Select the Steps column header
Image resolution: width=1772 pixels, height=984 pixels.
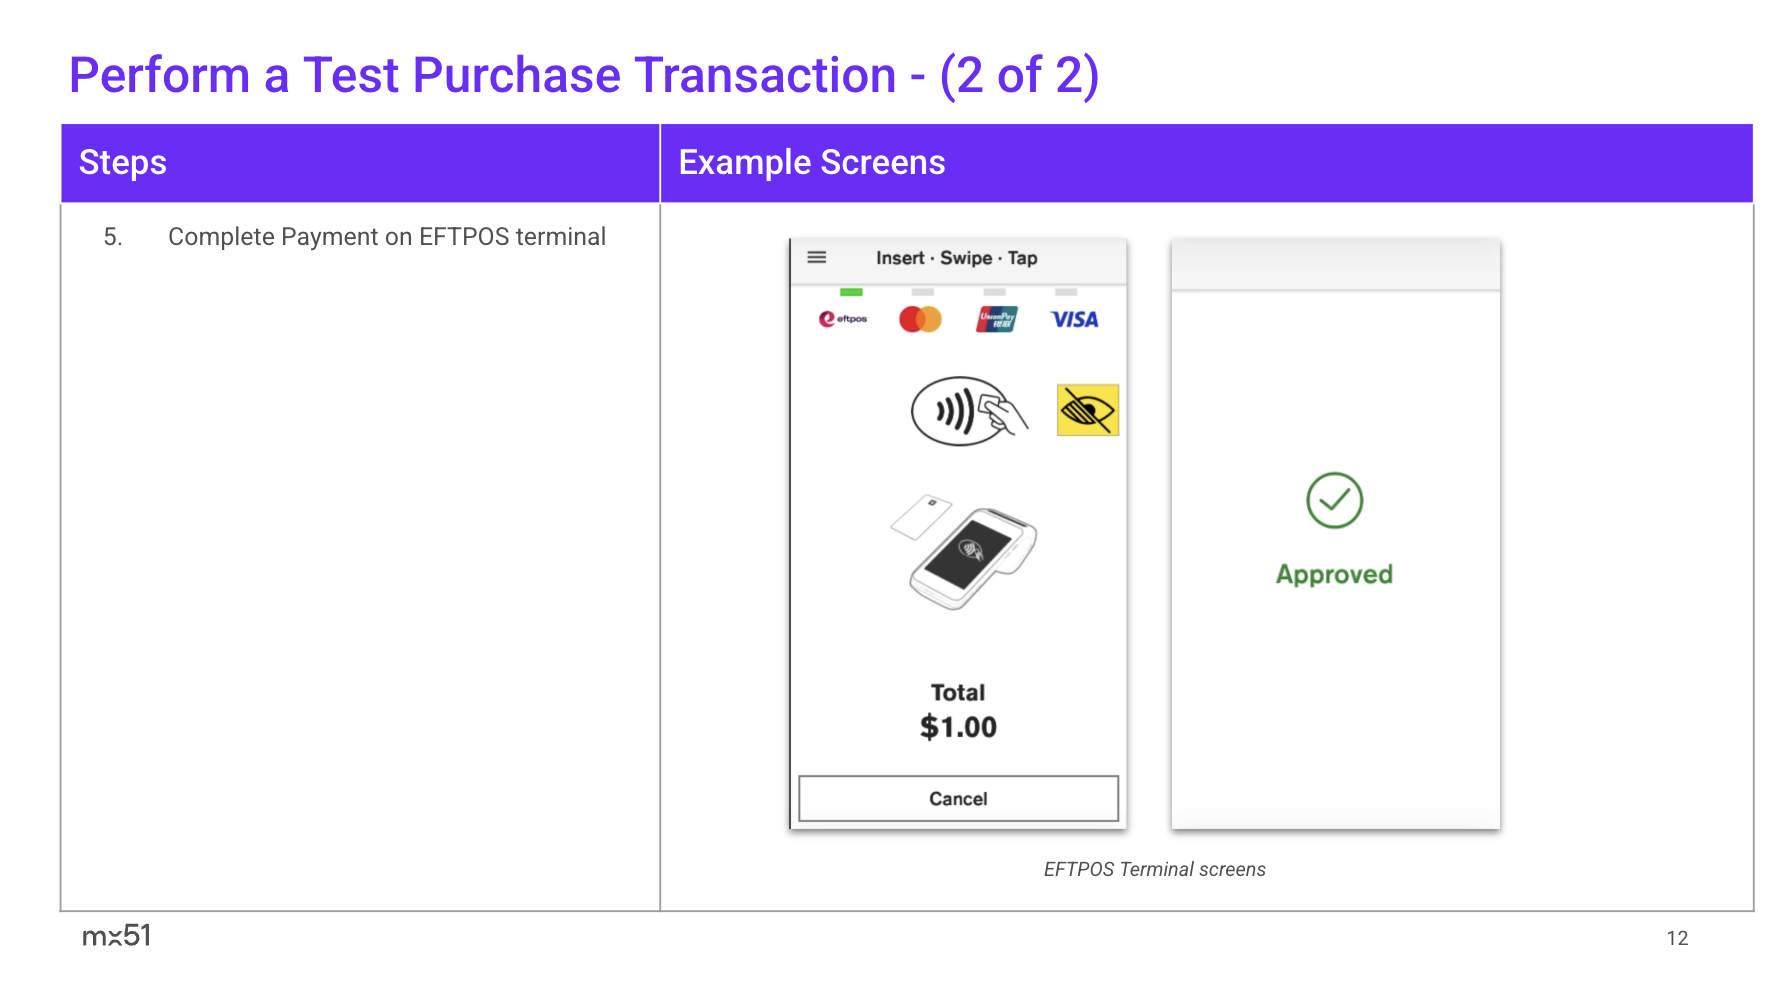coord(123,163)
